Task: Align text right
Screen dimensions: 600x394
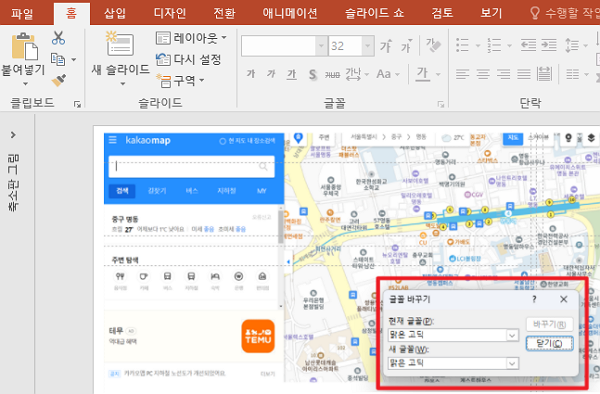Action: coord(503,74)
